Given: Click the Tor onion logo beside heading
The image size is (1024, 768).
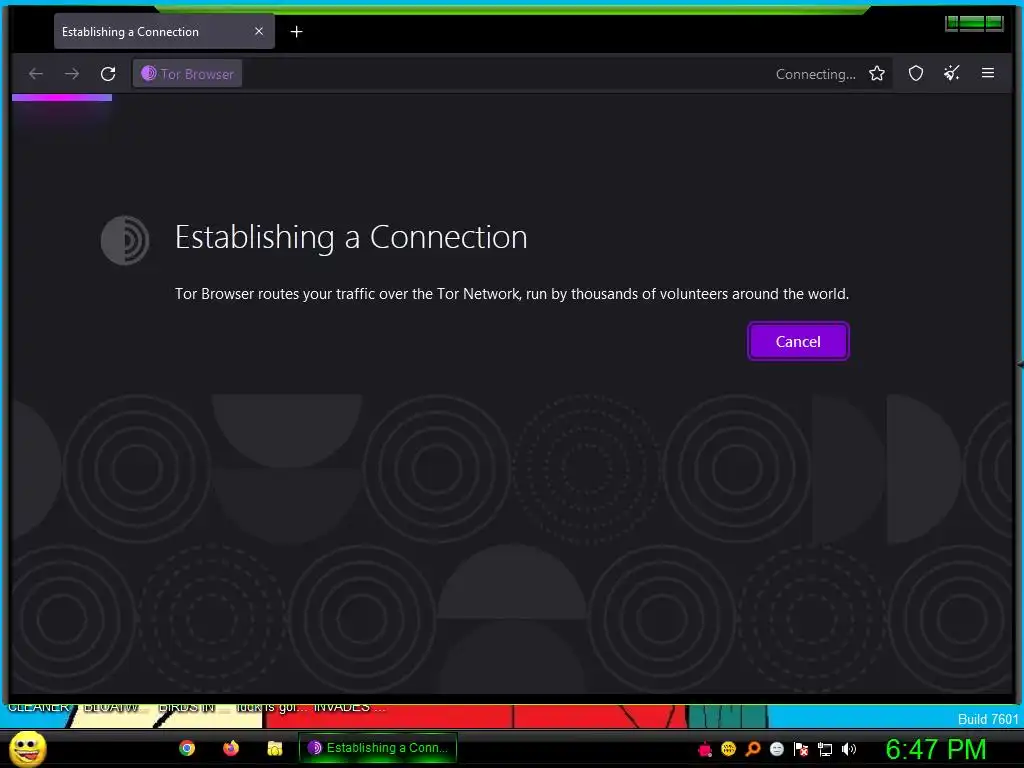Looking at the screenshot, I should point(125,240).
